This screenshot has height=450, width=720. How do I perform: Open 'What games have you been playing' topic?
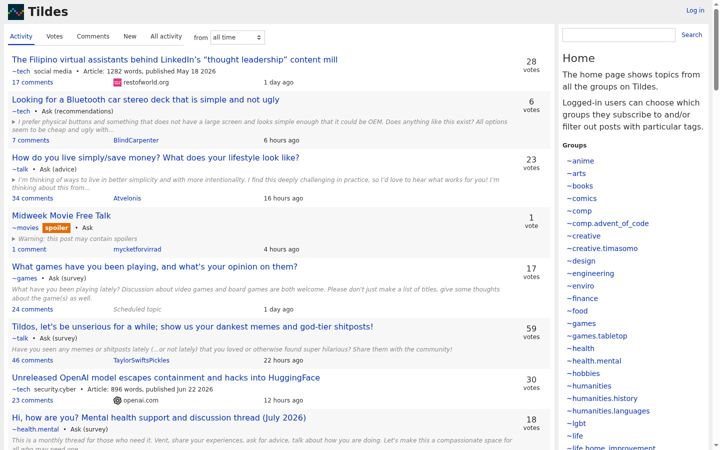(x=155, y=267)
